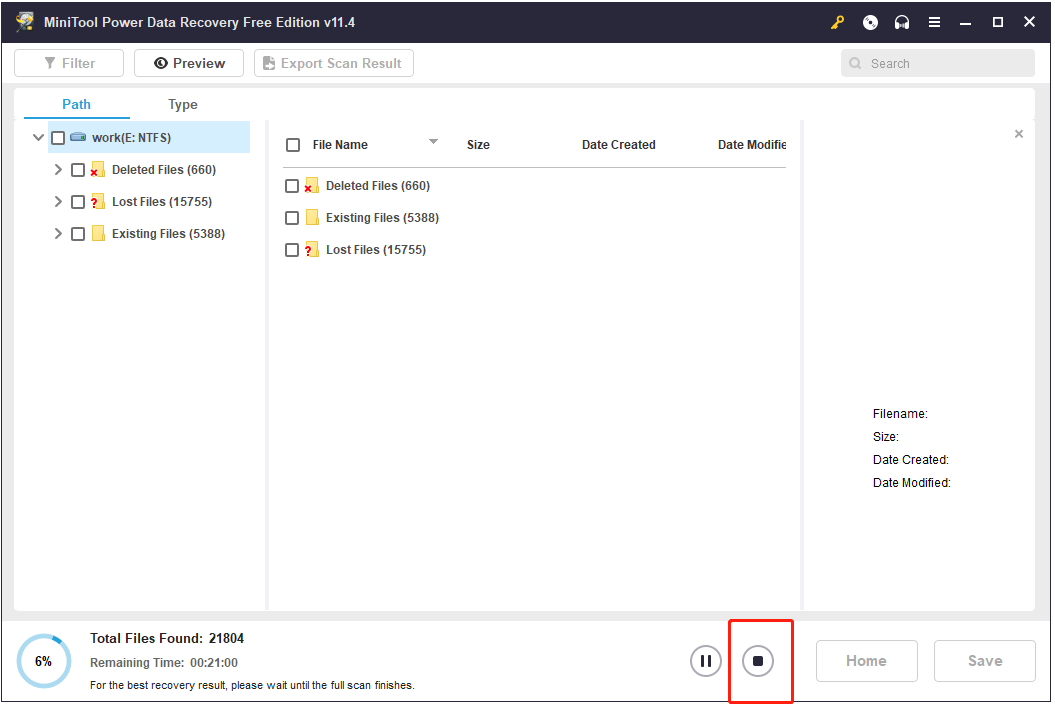Stop the scan with stop button
This screenshot has height=705, width=1055.
click(758, 661)
